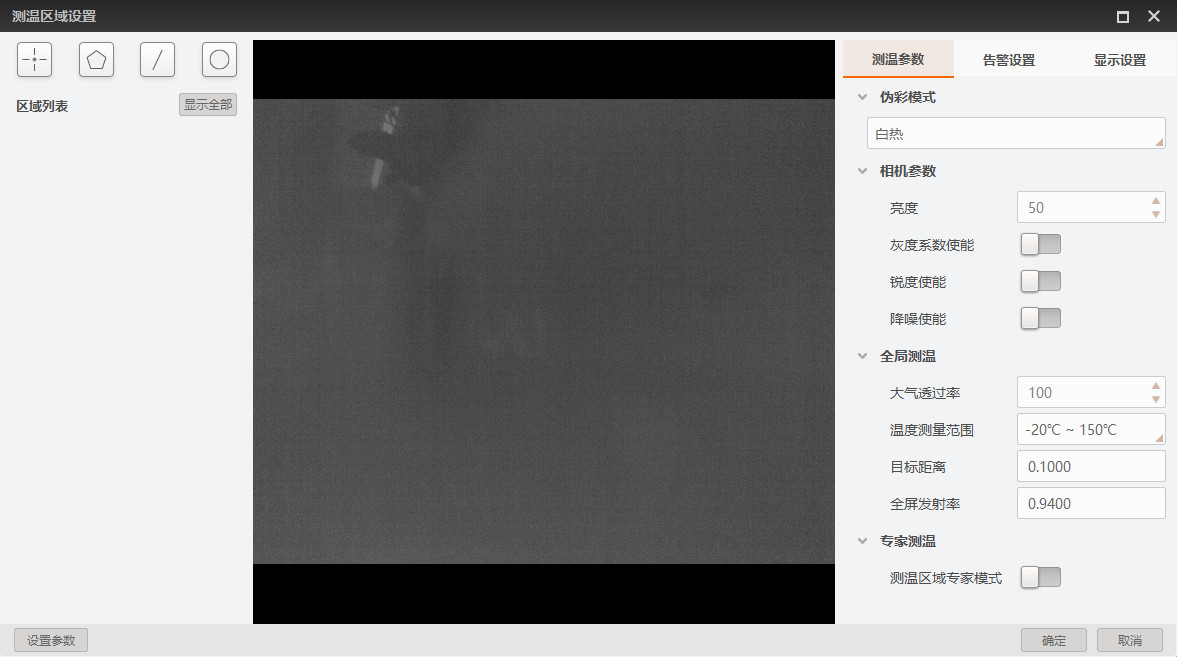Increase the 大气透过率 value with up arrow
Image resolution: width=1177 pixels, height=657 pixels.
pos(1156,386)
